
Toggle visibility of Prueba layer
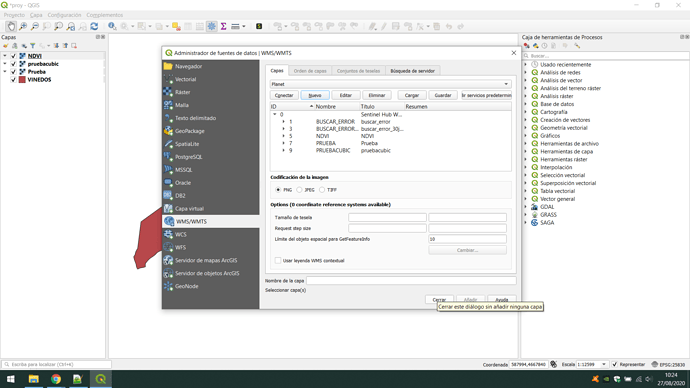pyautogui.click(x=13, y=72)
